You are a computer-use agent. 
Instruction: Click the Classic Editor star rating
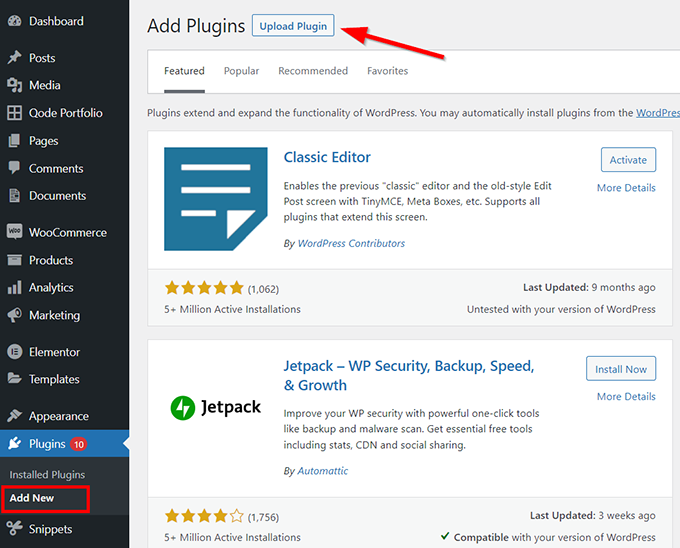pyautogui.click(x=204, y=288)
